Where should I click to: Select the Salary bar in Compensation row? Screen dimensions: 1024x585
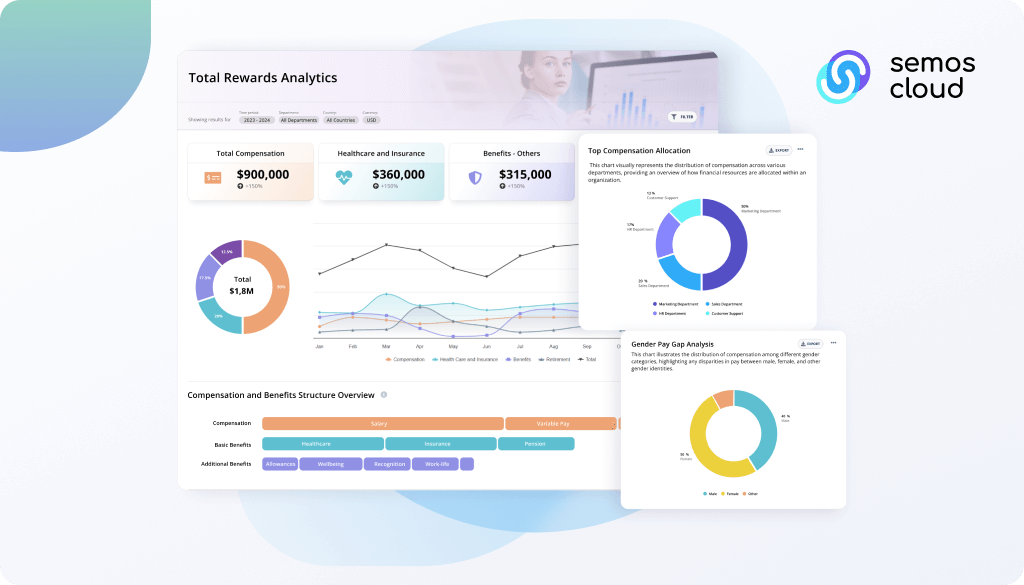pos(383,424)
